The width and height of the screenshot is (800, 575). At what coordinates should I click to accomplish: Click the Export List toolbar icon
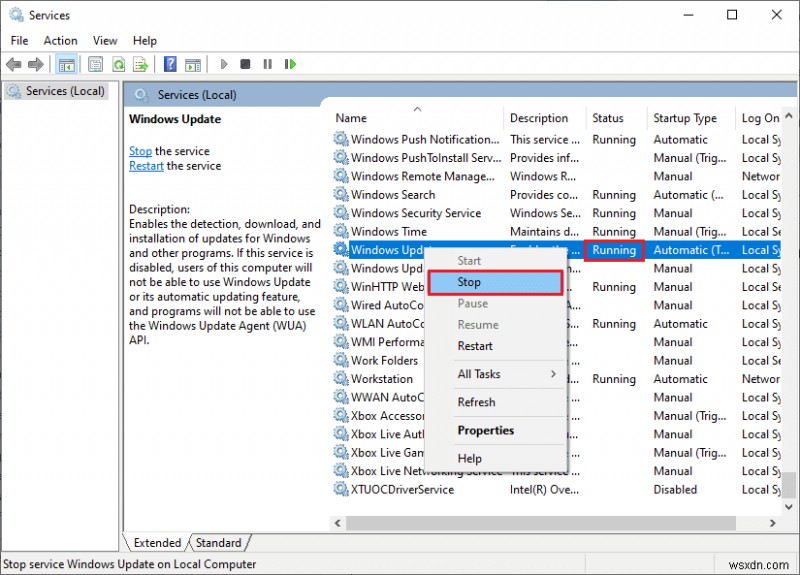click(x=140, y=64)
